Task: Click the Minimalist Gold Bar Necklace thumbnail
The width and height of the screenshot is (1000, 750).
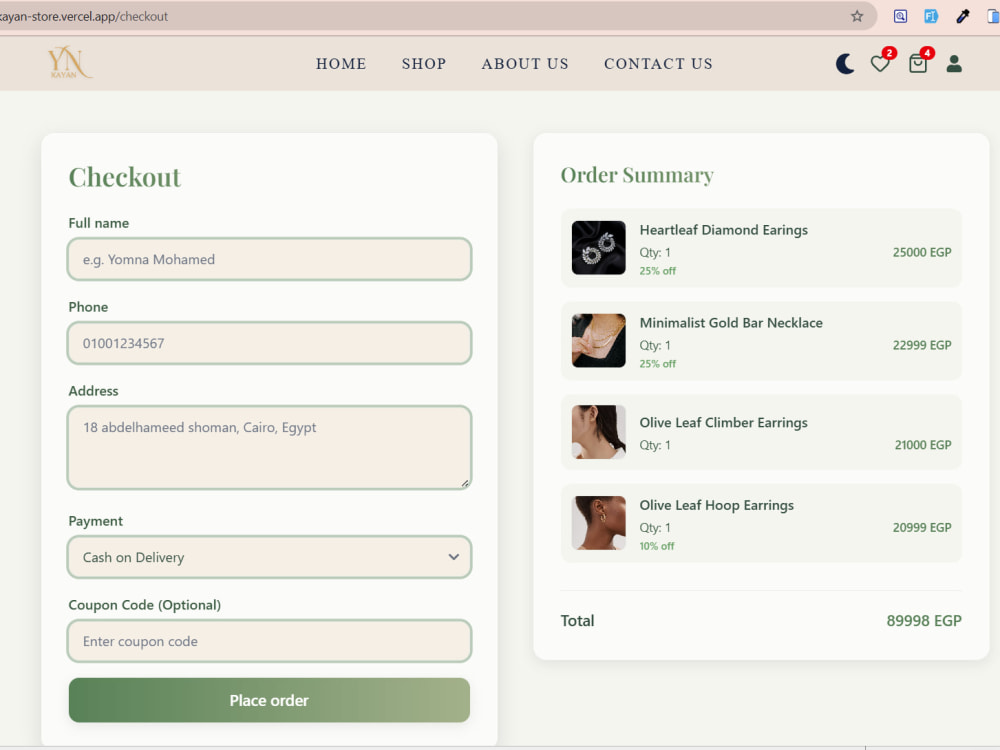Action: tap(598, 340)
